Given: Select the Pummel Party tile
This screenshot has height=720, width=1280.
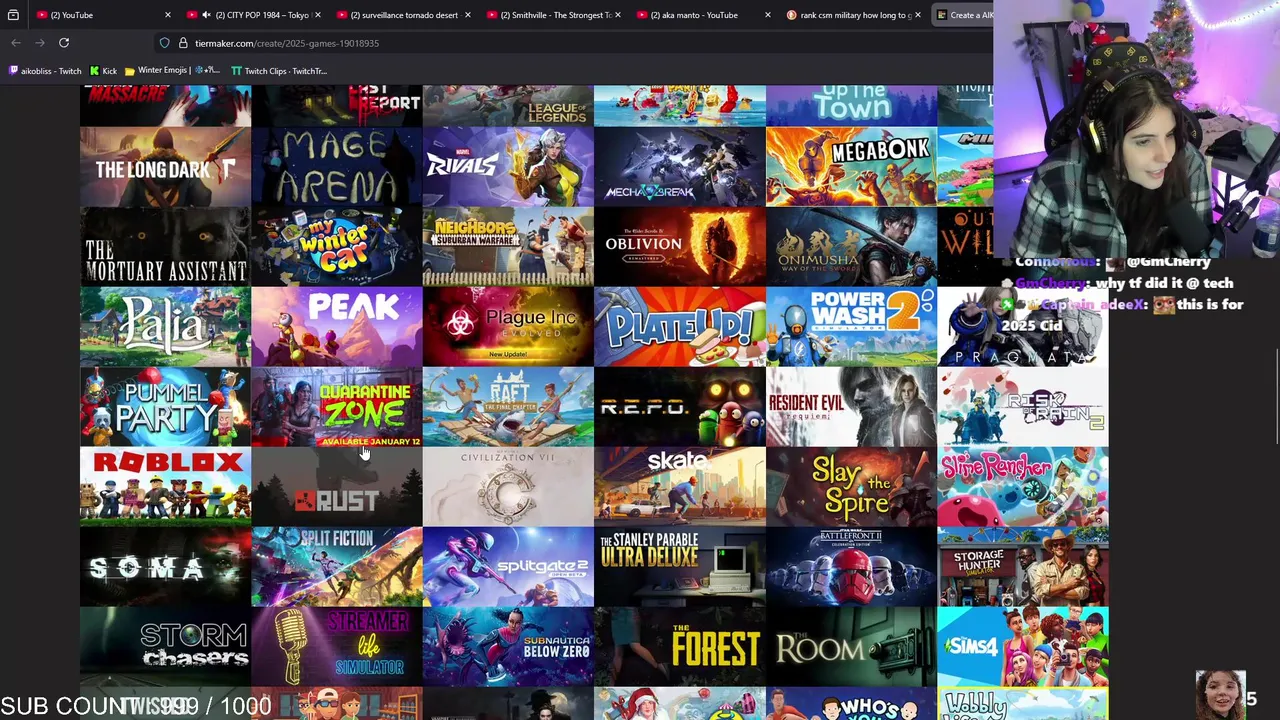Looking at the screenshot, I should (x=165, y=407).
